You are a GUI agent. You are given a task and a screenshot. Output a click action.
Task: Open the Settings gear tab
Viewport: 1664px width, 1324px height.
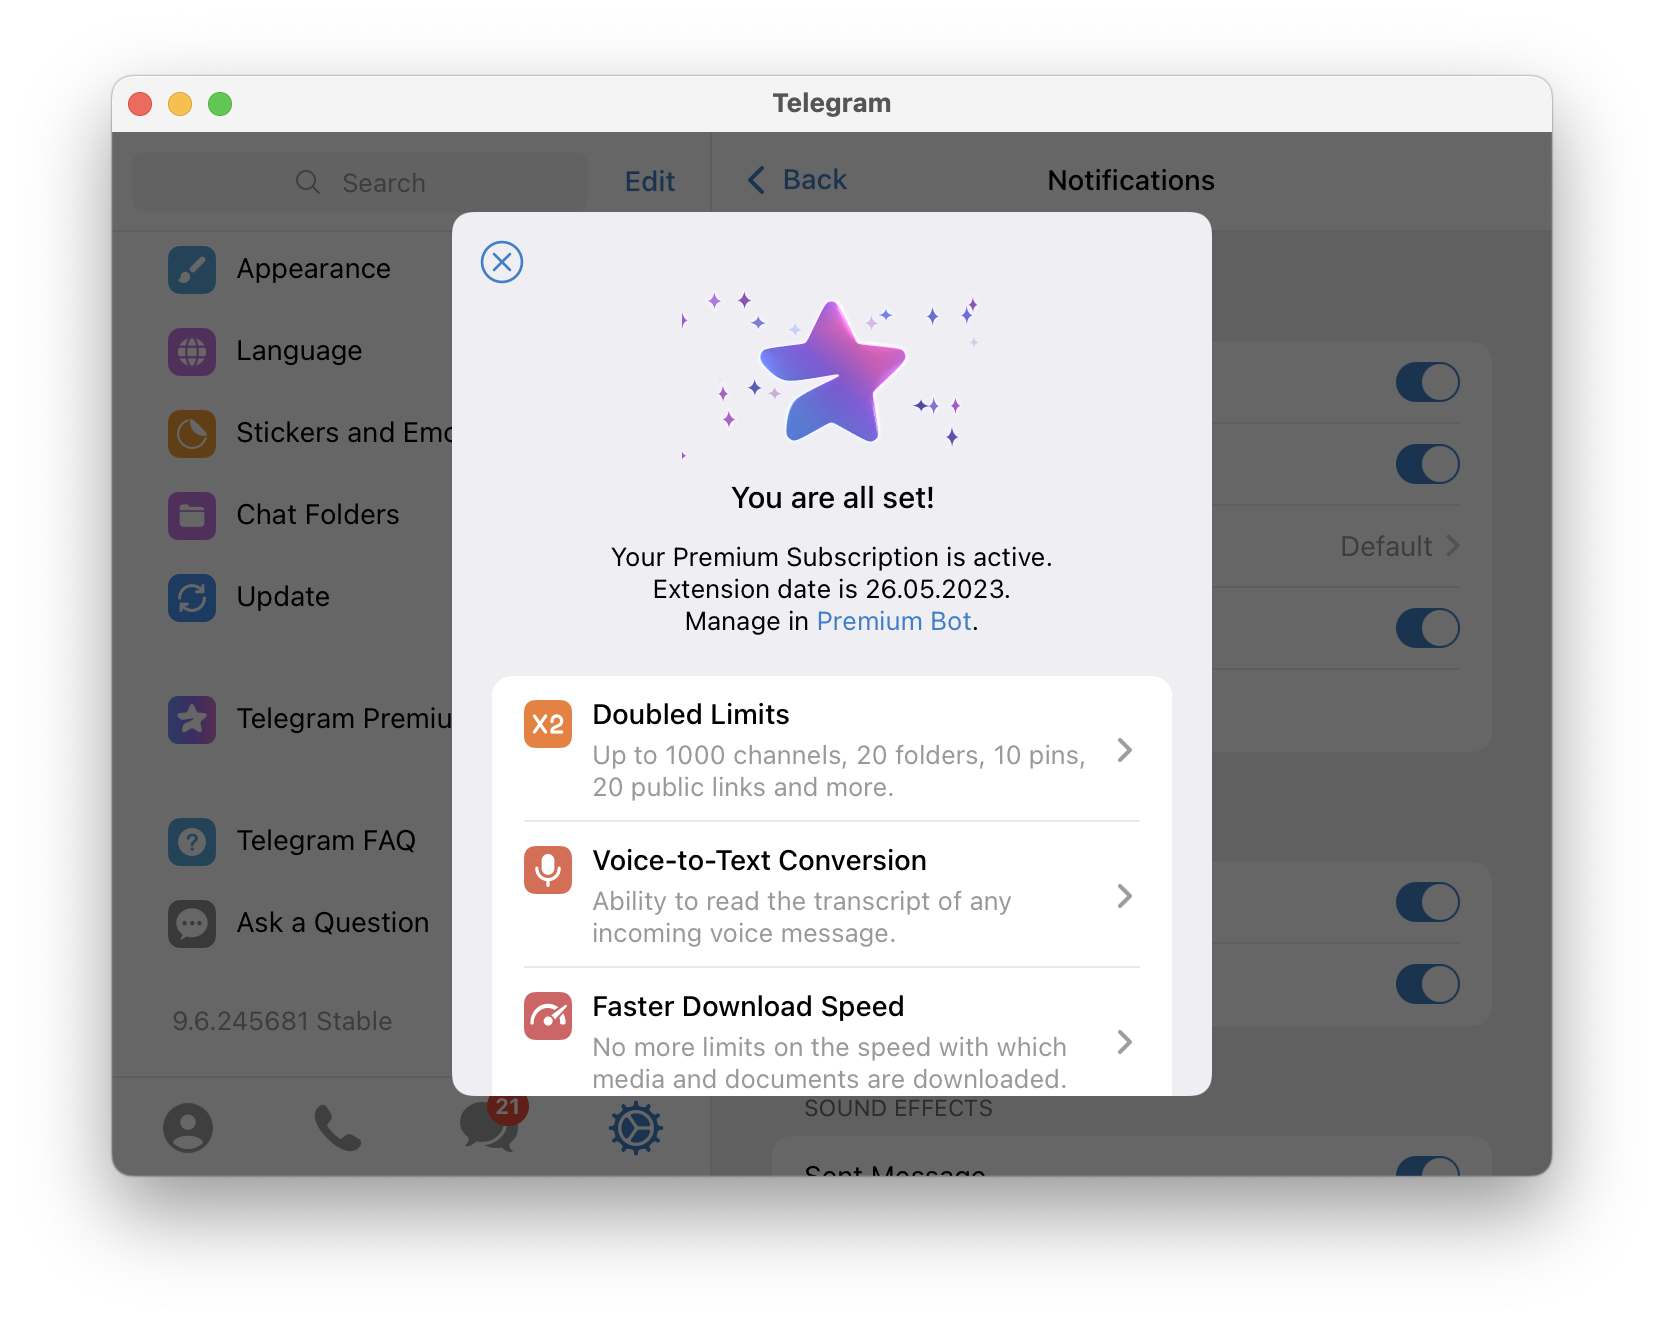[x=636, y=1128]
